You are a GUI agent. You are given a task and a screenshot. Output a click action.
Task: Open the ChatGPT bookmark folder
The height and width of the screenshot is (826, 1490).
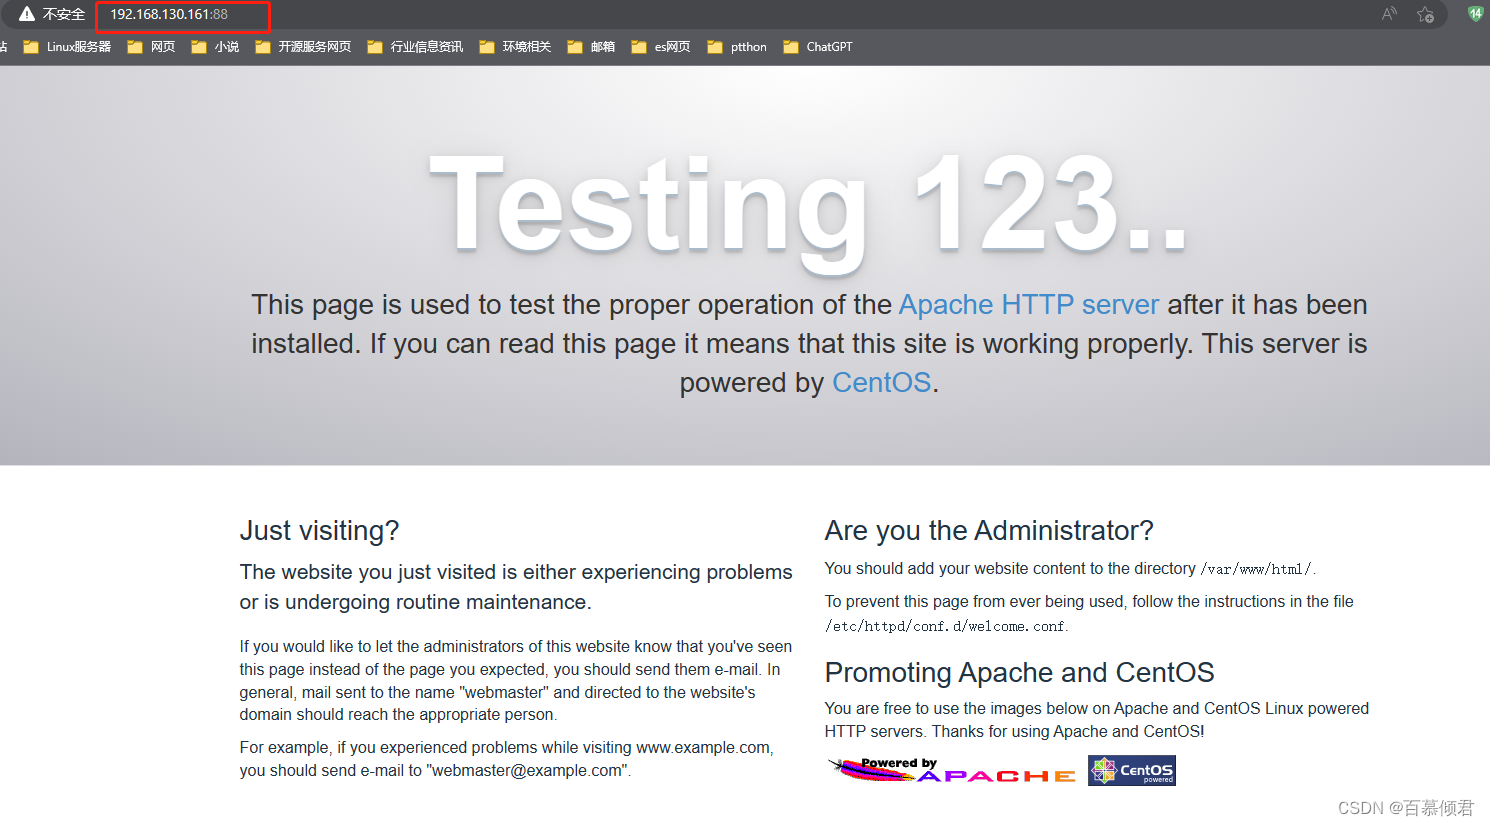(818, 47)
